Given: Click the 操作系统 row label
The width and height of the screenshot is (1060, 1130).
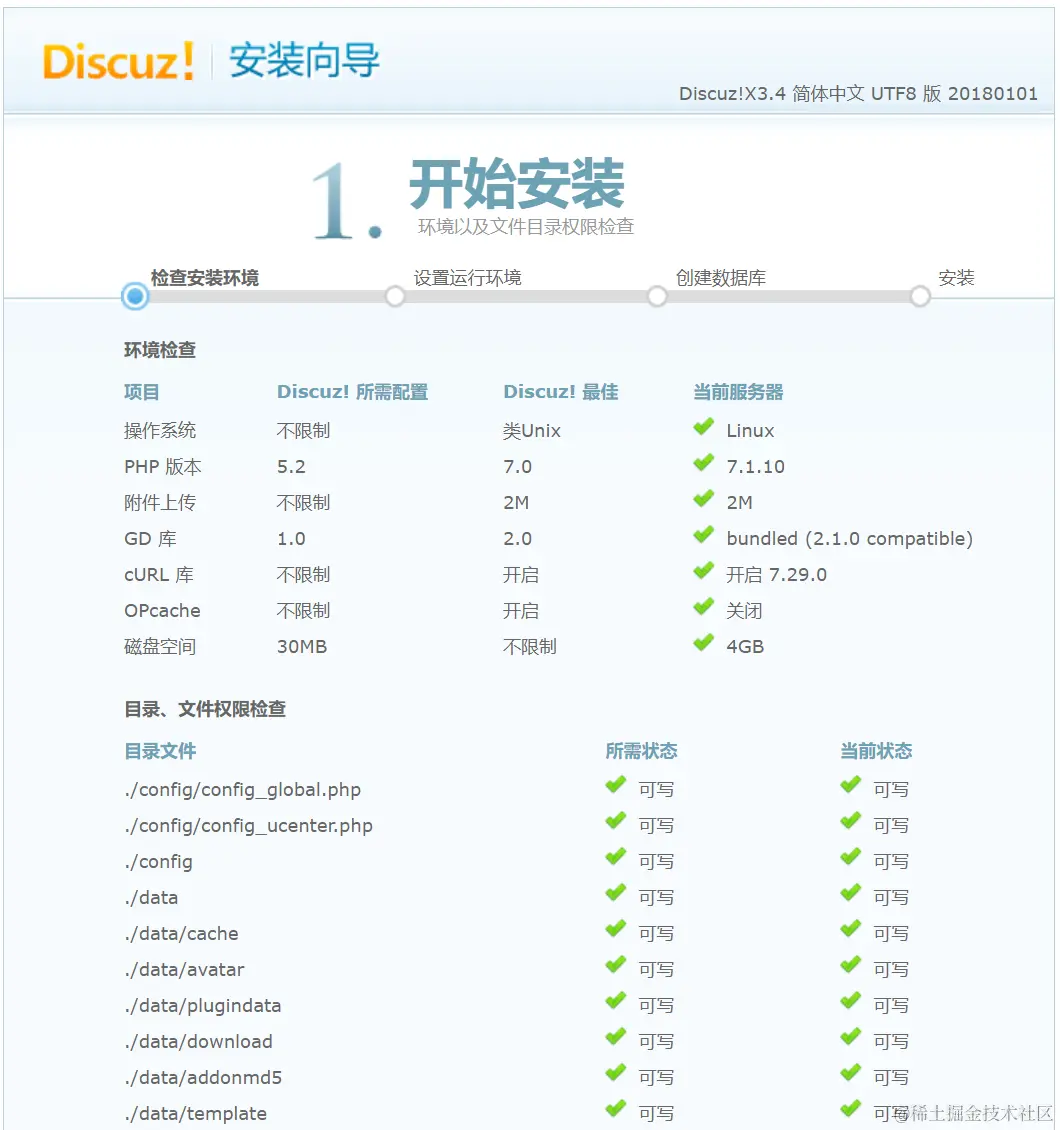Looking at the screenshot, I should [160, 431].
